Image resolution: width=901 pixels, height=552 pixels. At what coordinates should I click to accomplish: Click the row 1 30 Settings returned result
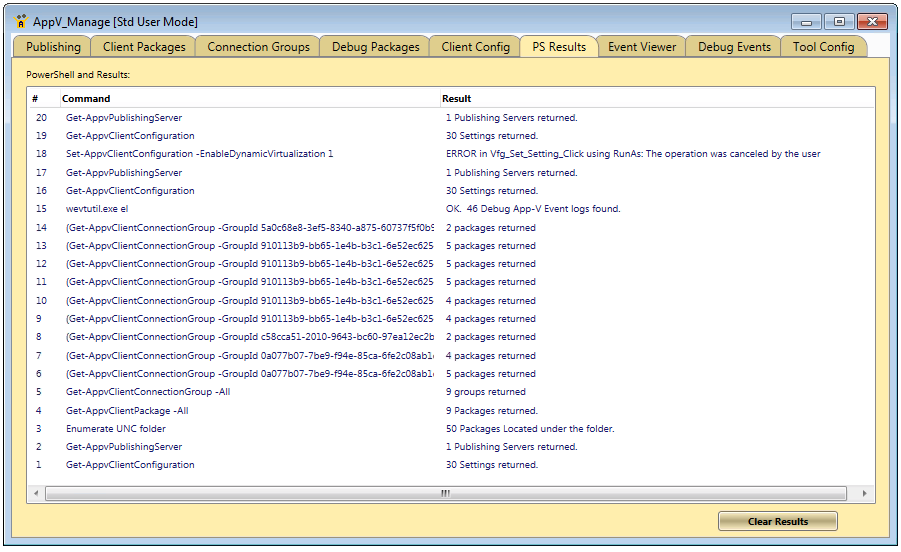(492, 465)
